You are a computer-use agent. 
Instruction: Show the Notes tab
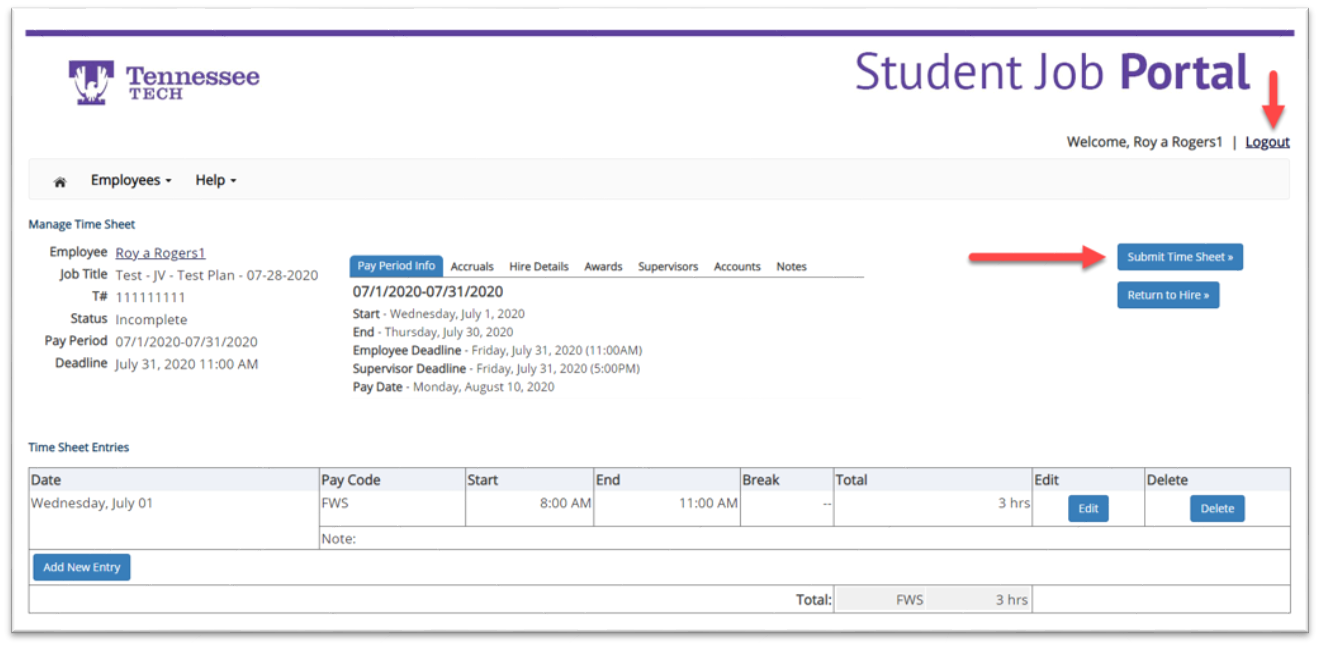[x=791, y=267]
